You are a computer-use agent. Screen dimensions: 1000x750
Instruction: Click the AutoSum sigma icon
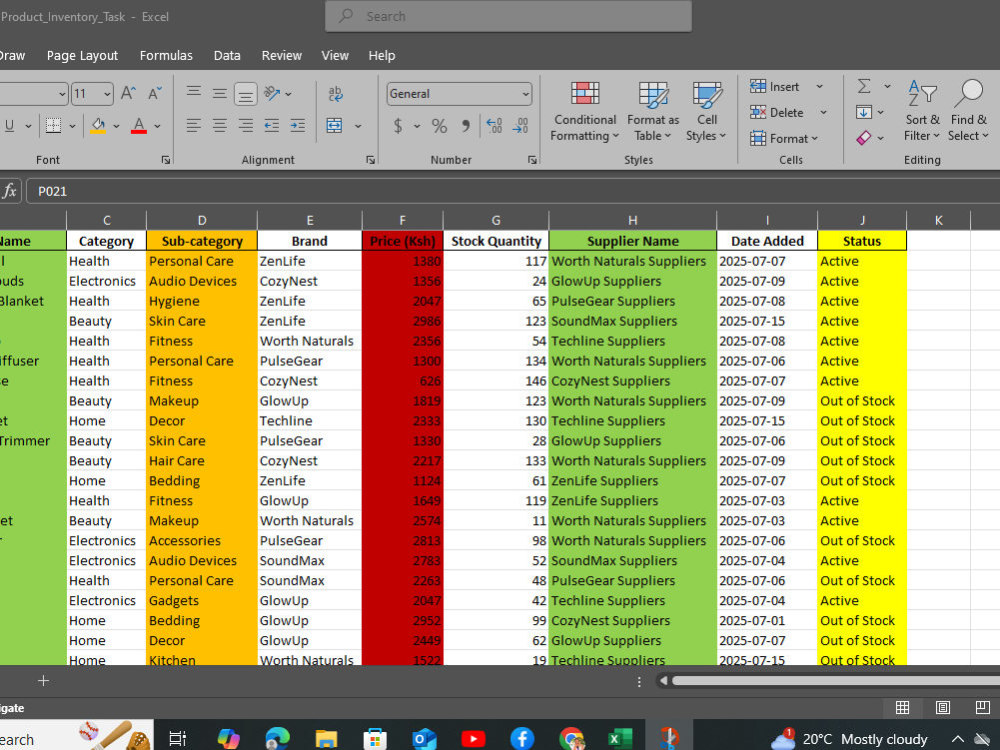pyautogui.click(x=864, y=86)
